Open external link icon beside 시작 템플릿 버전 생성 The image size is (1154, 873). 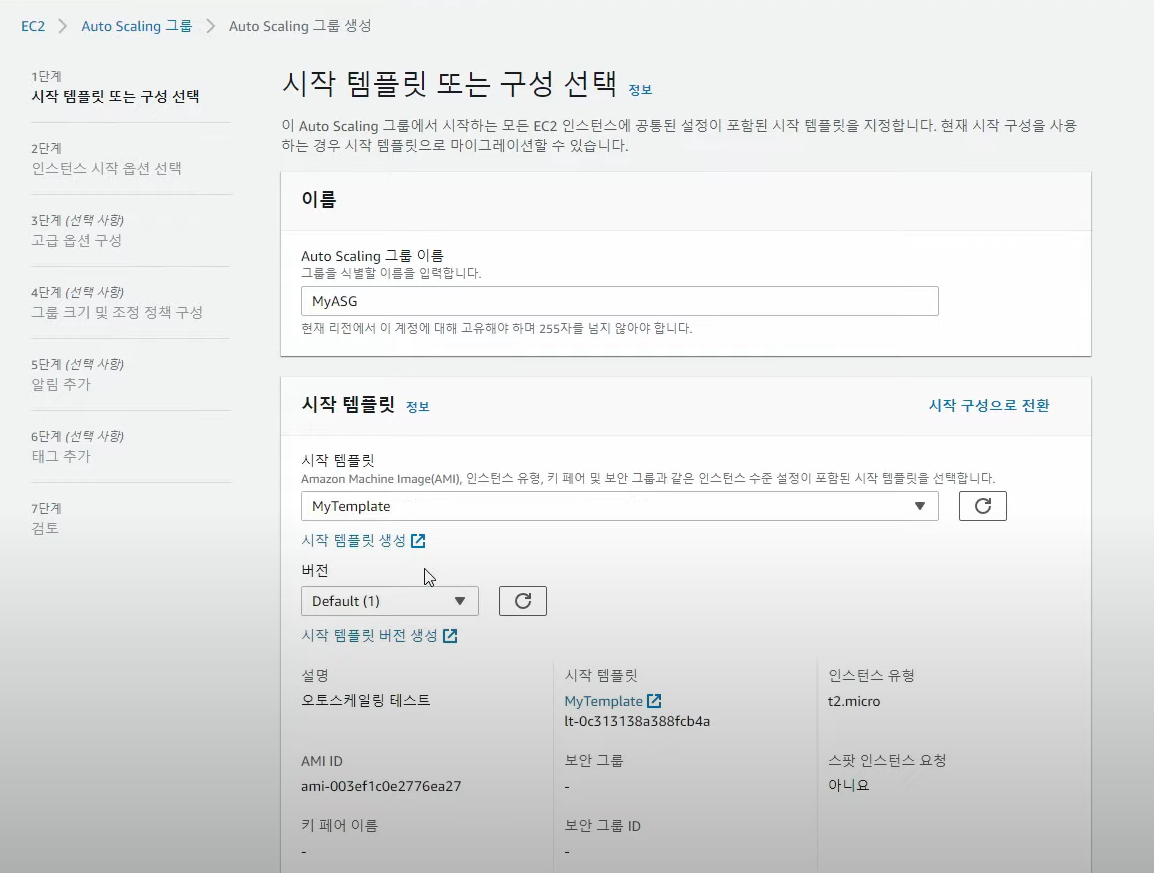pyautogui.click(x=450, y=636)
